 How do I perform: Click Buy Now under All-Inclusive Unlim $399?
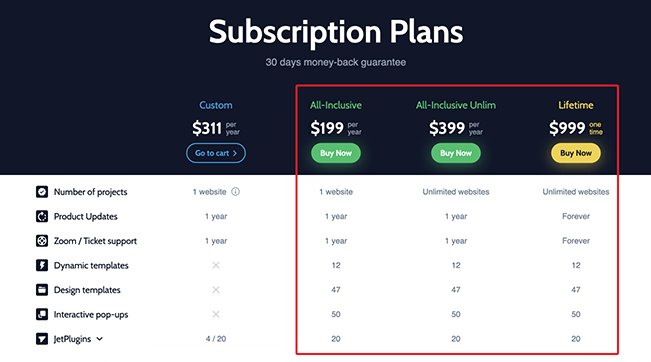(x=456, y=153)
